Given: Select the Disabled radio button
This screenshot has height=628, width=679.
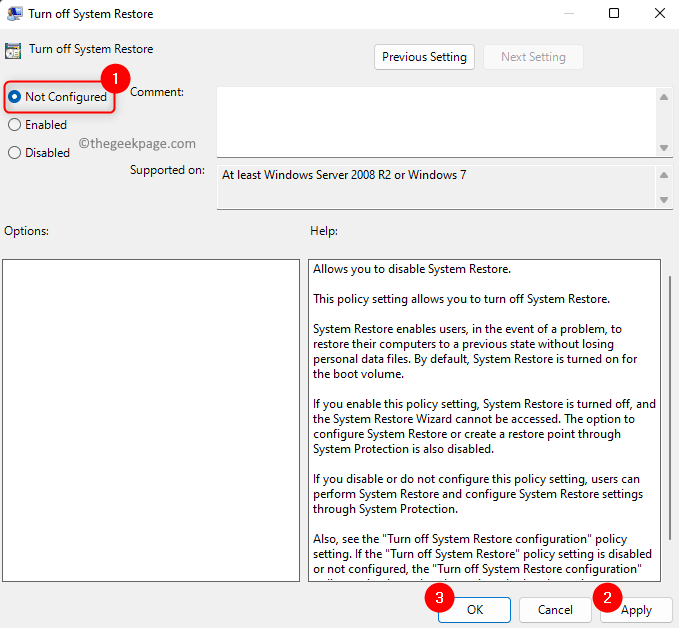Looking at the screenshot, I should click(14, 152).
